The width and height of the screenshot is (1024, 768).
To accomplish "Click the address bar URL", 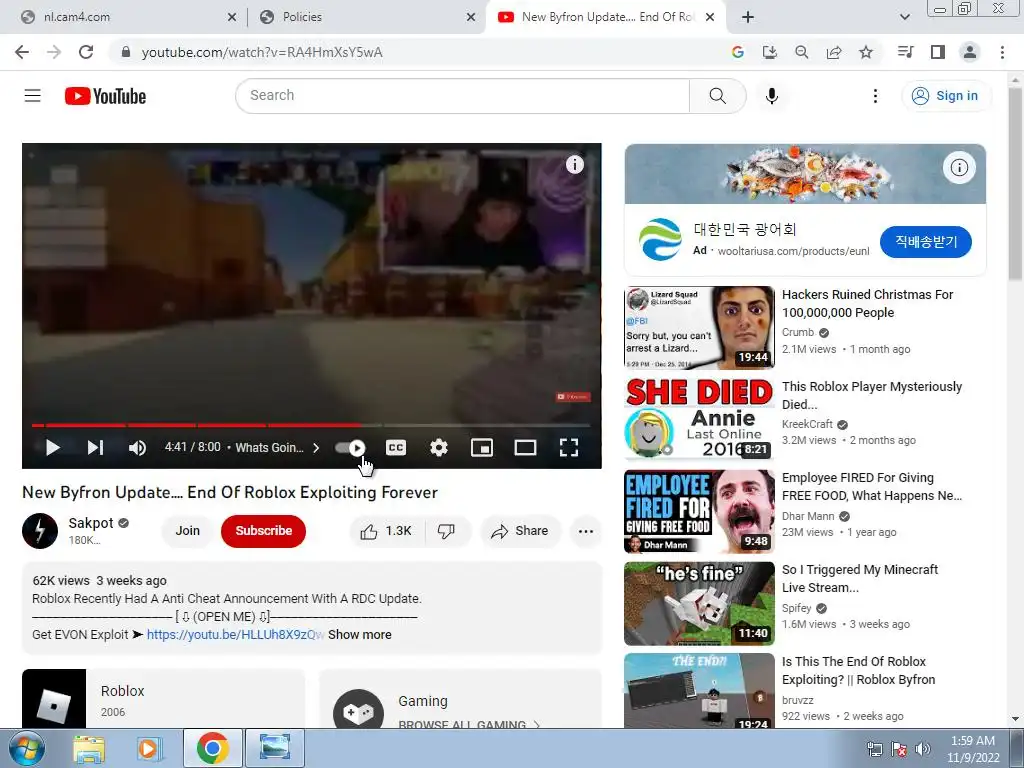I will pyautogui.click(x=262, y=52).
